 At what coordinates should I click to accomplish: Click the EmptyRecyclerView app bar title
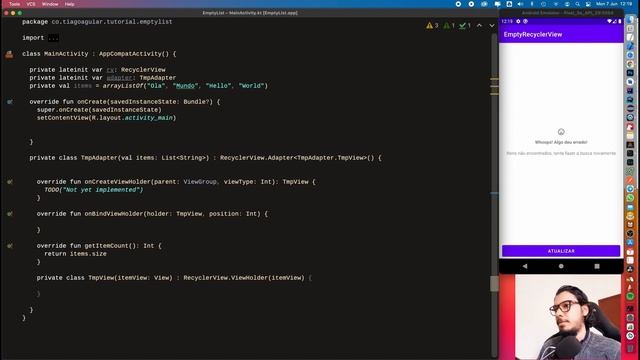[x=533, y=35]
